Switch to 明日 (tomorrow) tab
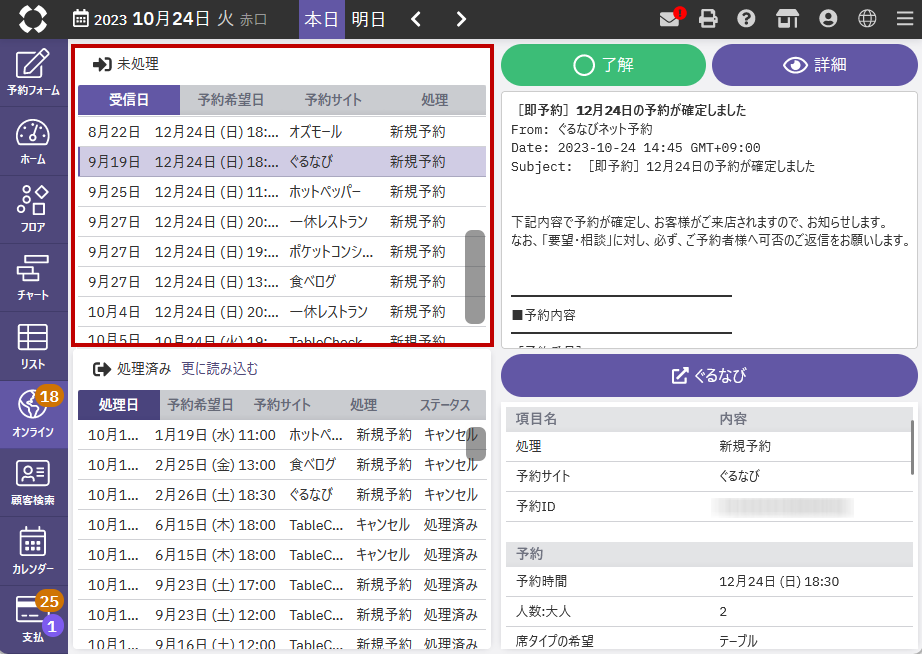 tap(368, 19)
